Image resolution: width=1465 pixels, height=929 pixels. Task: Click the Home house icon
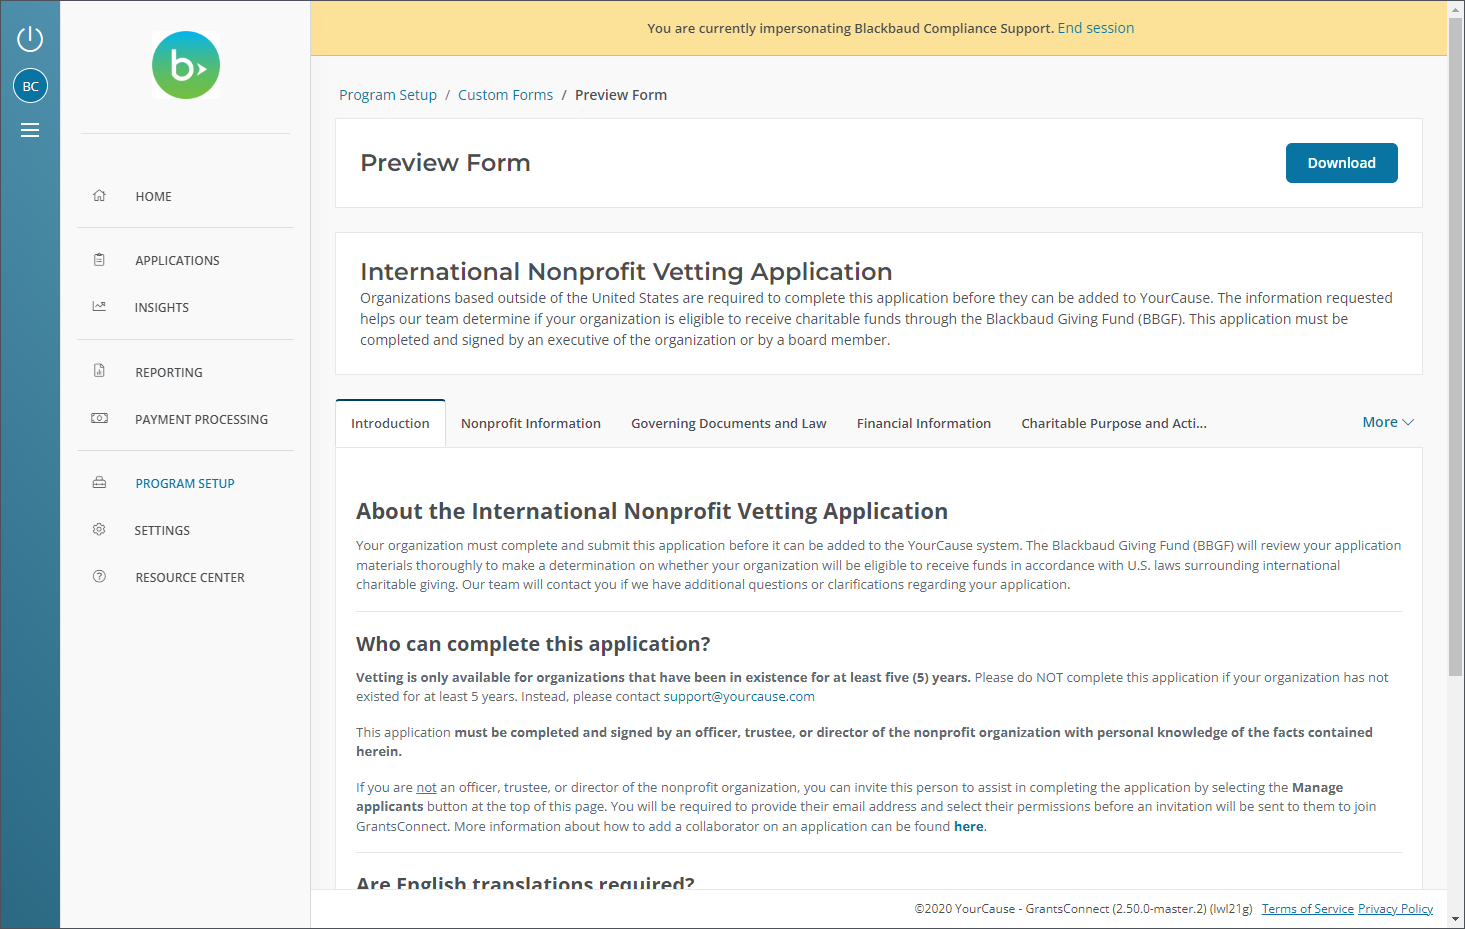pyautogui.click(x=99, y=196)
